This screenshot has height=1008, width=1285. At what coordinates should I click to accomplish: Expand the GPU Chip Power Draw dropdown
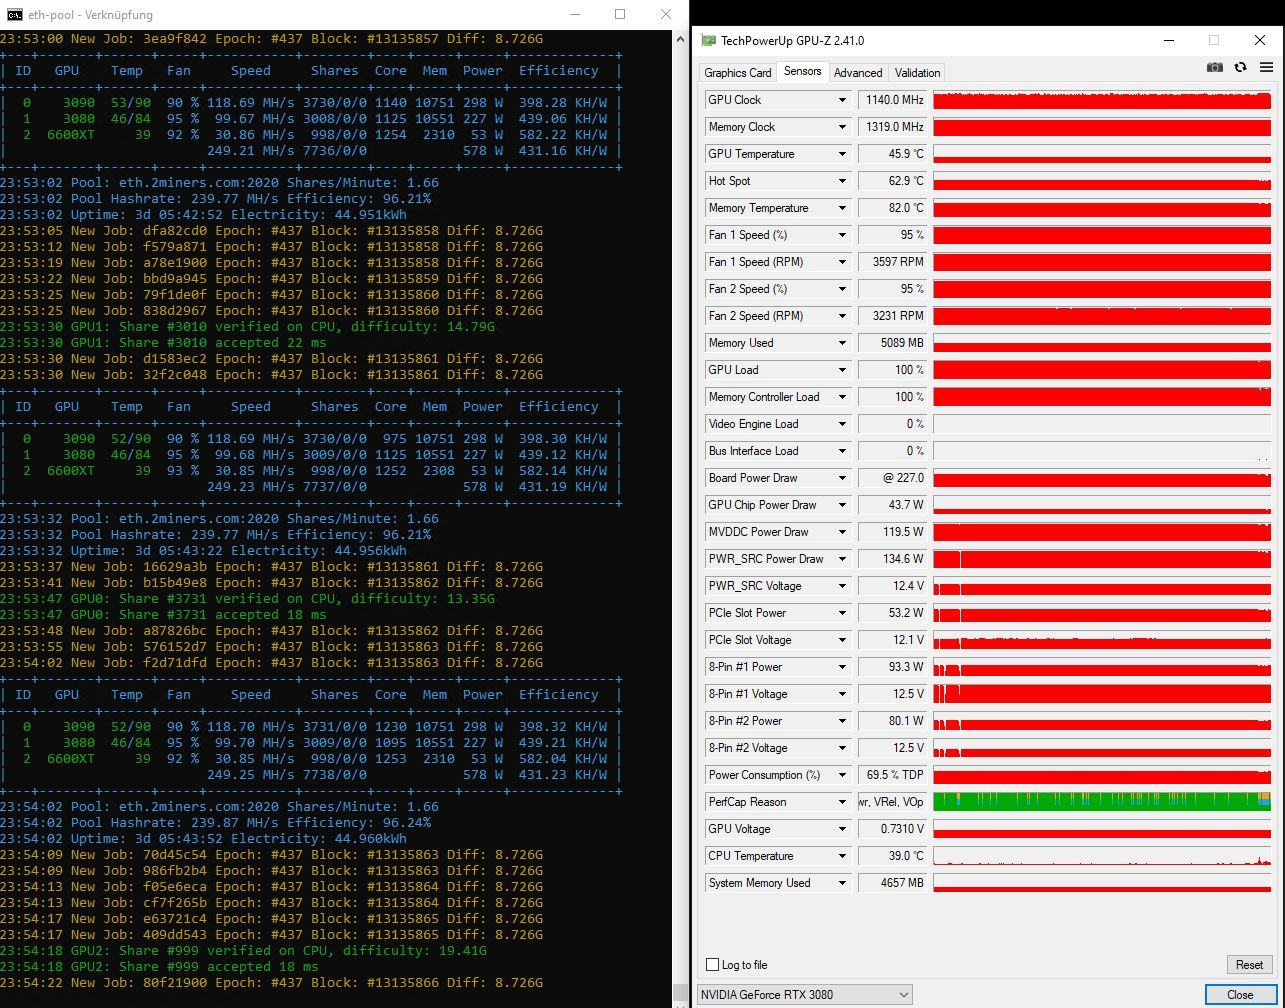pyautogui.click(x=842, y=505)
